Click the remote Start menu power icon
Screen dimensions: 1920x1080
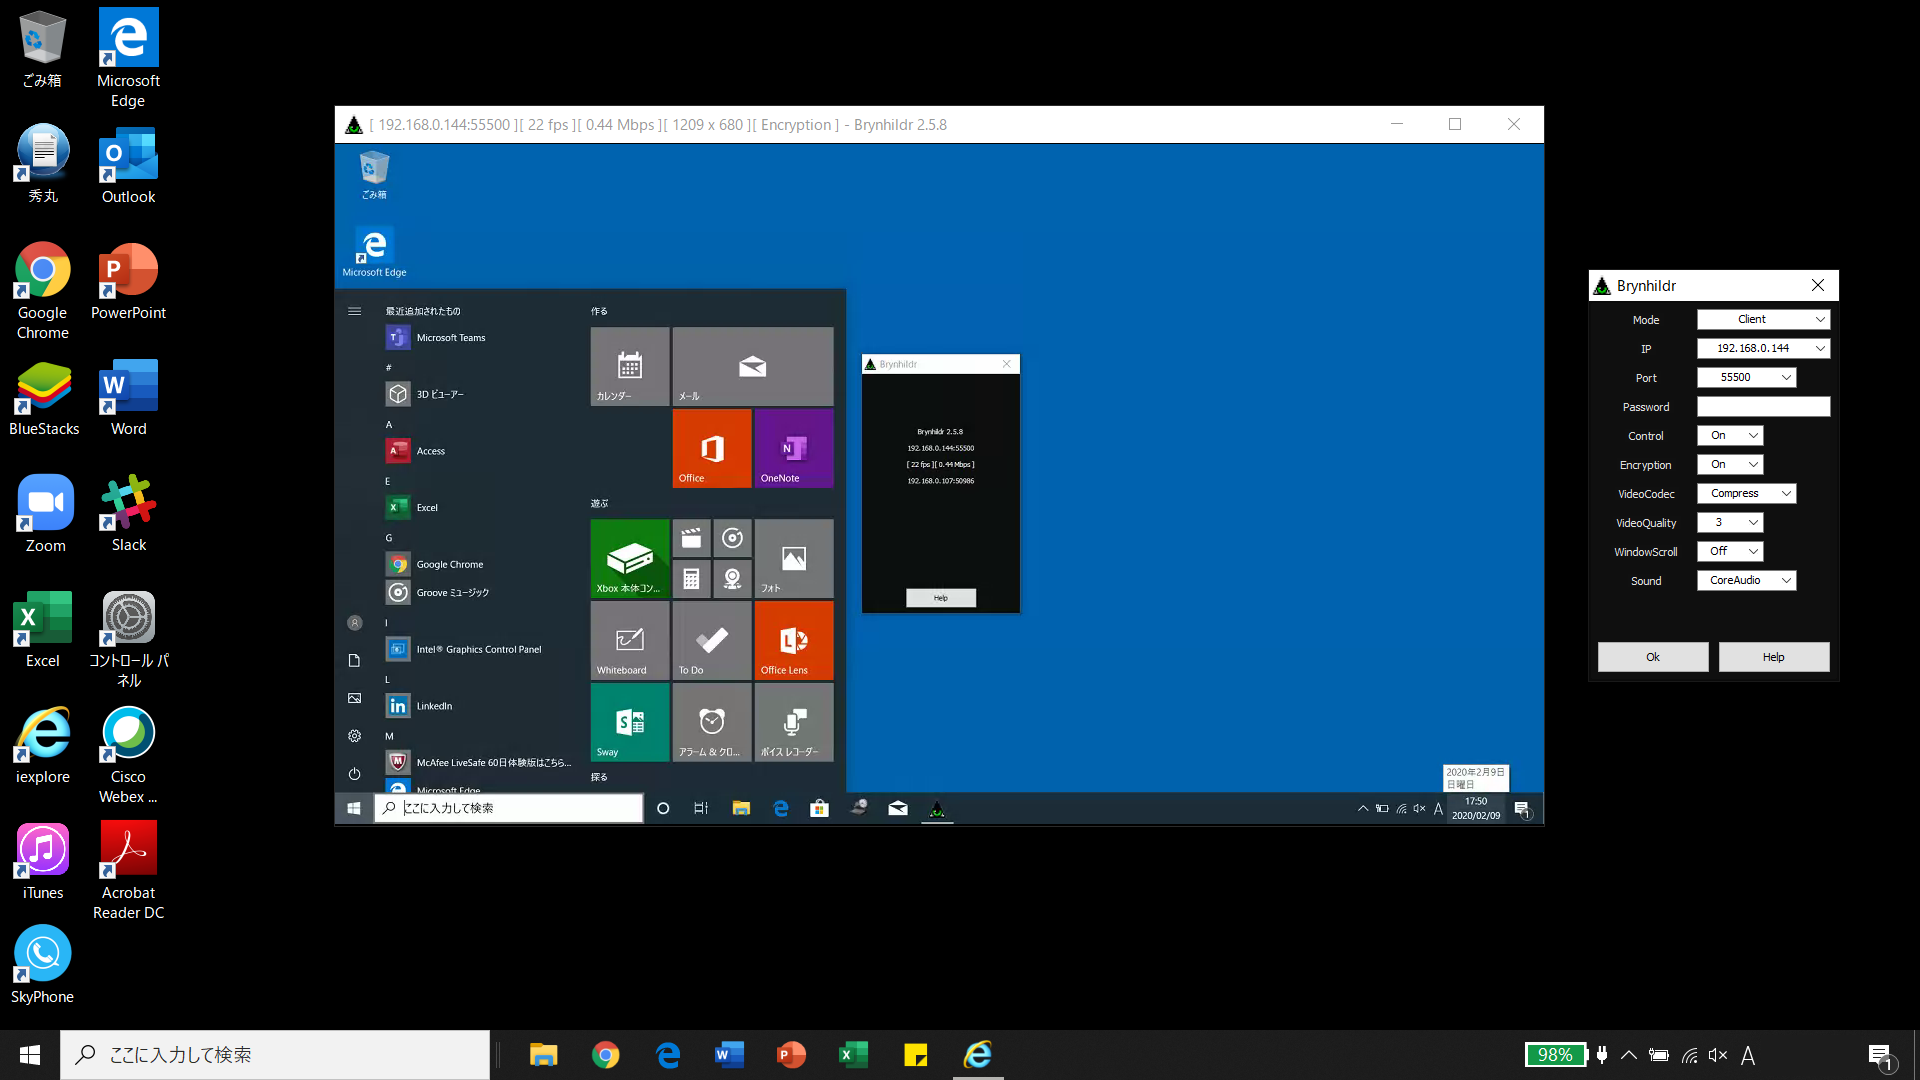click(354, 774)
